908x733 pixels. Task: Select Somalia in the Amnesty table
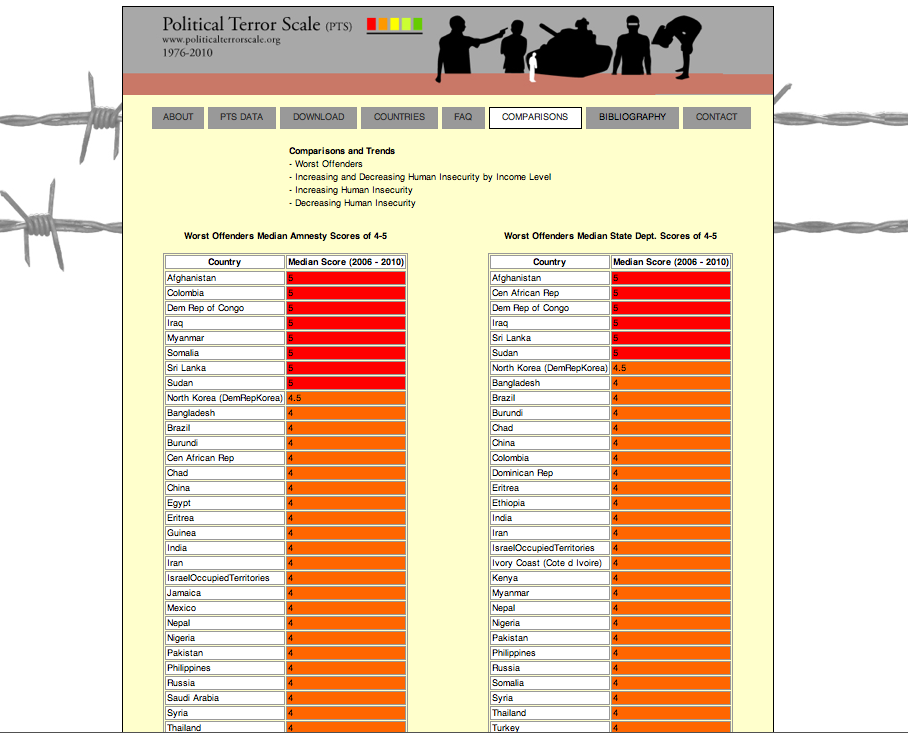coord(225,353)
